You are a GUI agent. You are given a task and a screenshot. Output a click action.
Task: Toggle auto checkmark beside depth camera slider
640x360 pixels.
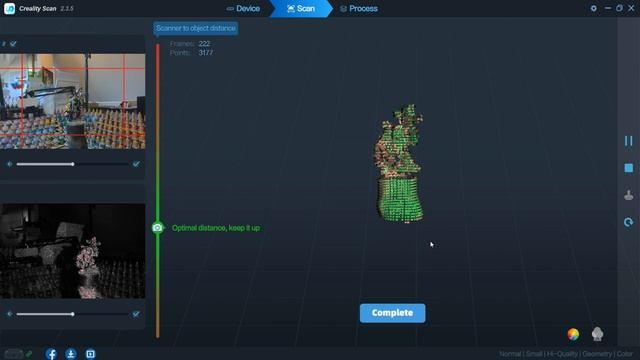click(136, 314)
